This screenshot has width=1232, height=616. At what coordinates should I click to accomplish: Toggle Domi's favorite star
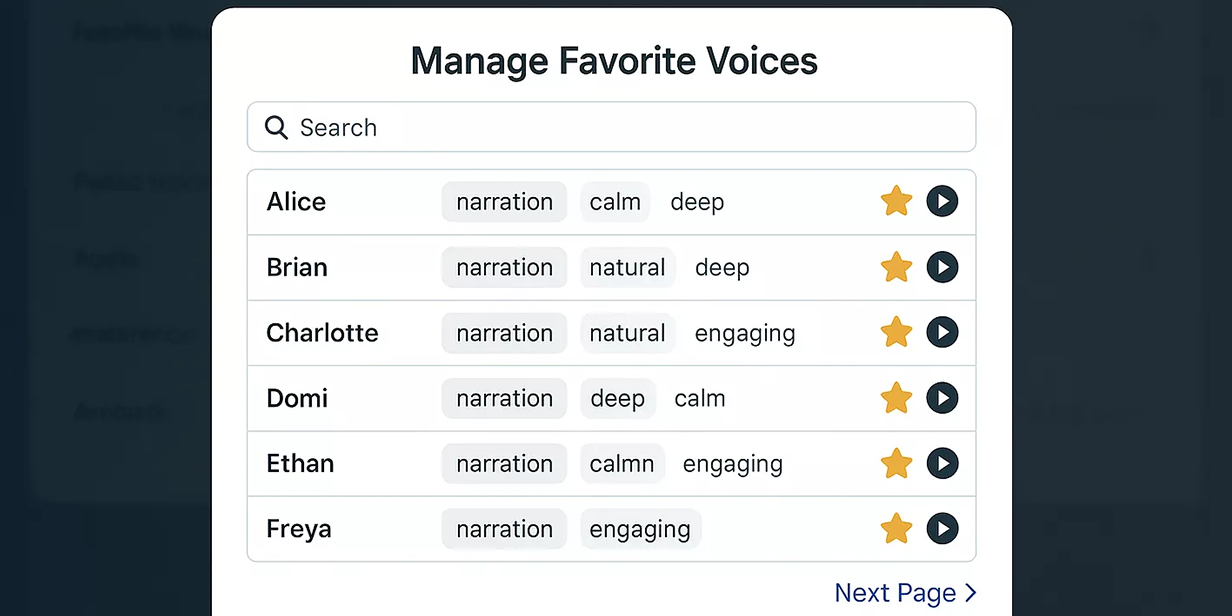pyautogui.click(x=896, y=398)
